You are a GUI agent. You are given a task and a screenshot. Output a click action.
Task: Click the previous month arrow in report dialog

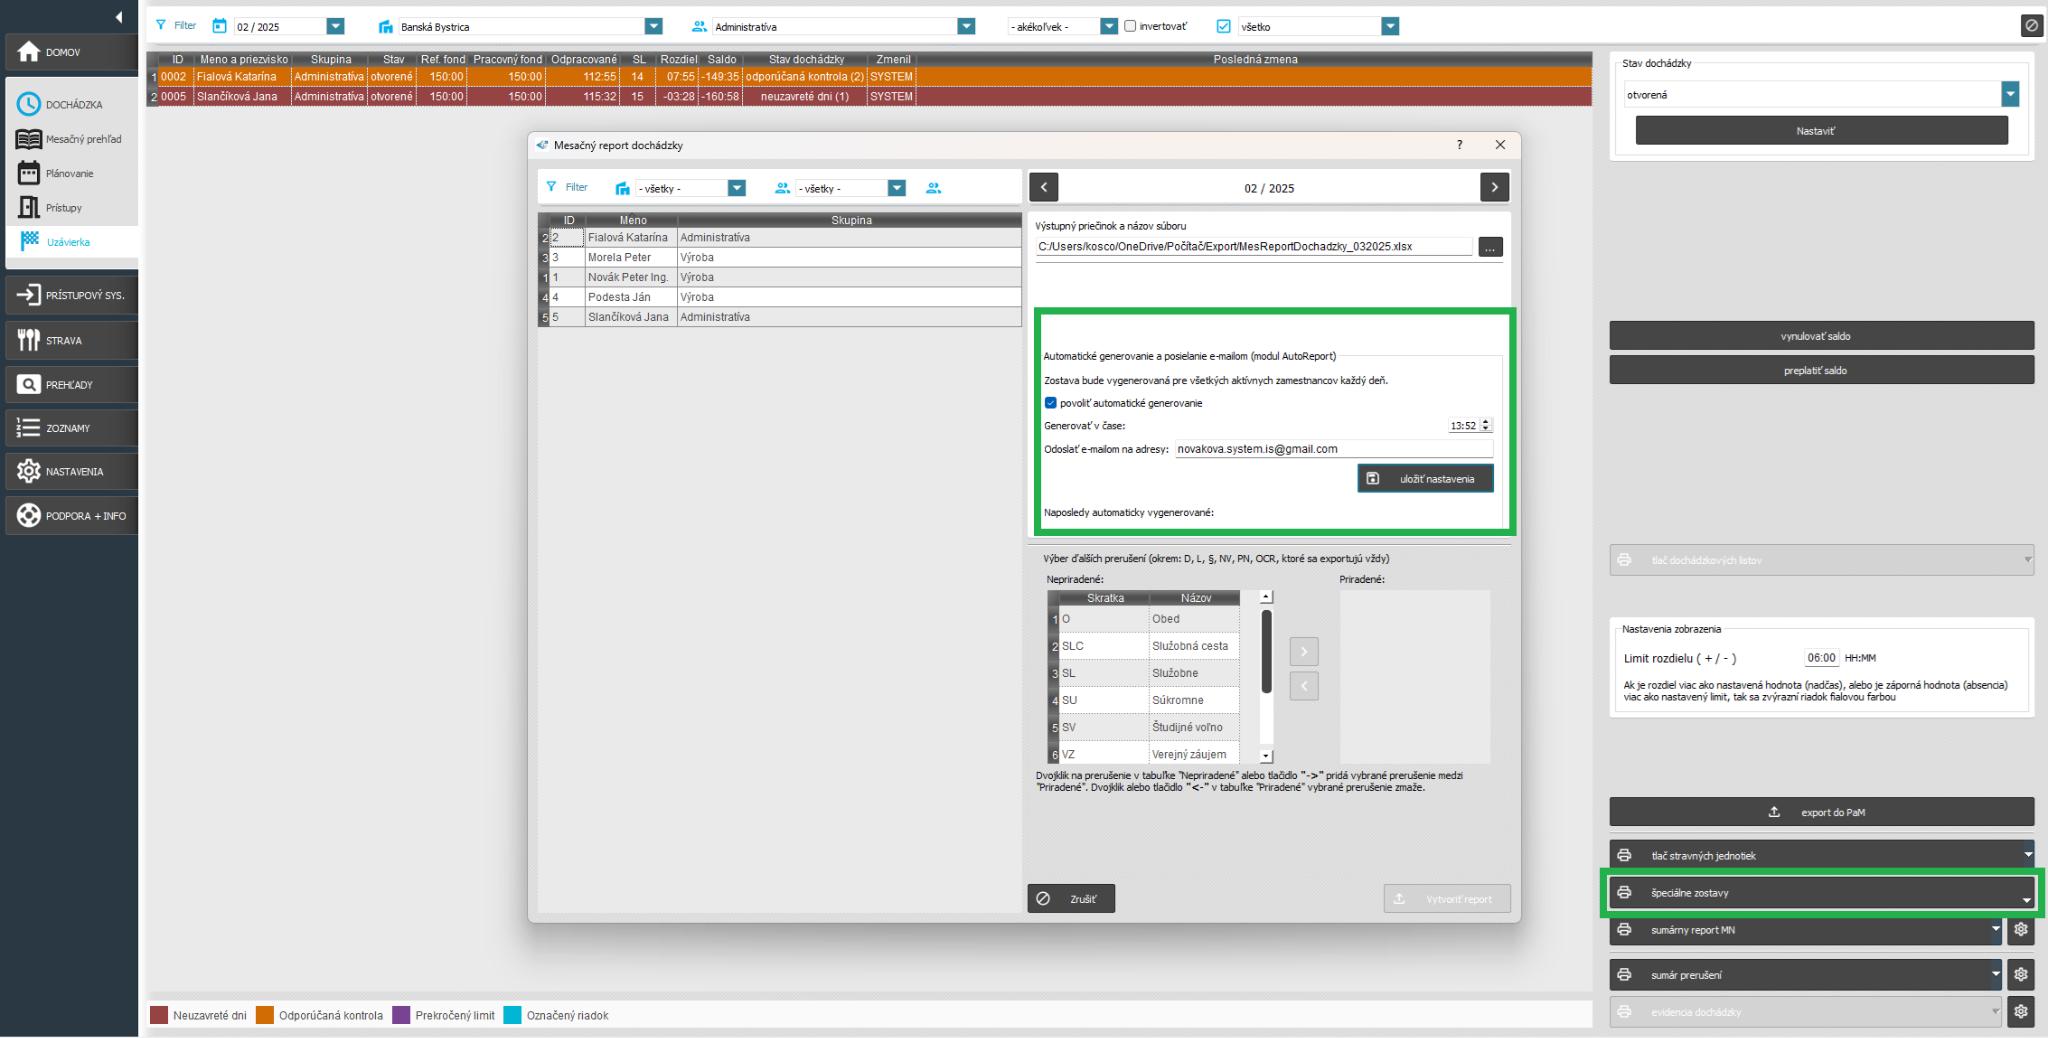point(1043,187)
